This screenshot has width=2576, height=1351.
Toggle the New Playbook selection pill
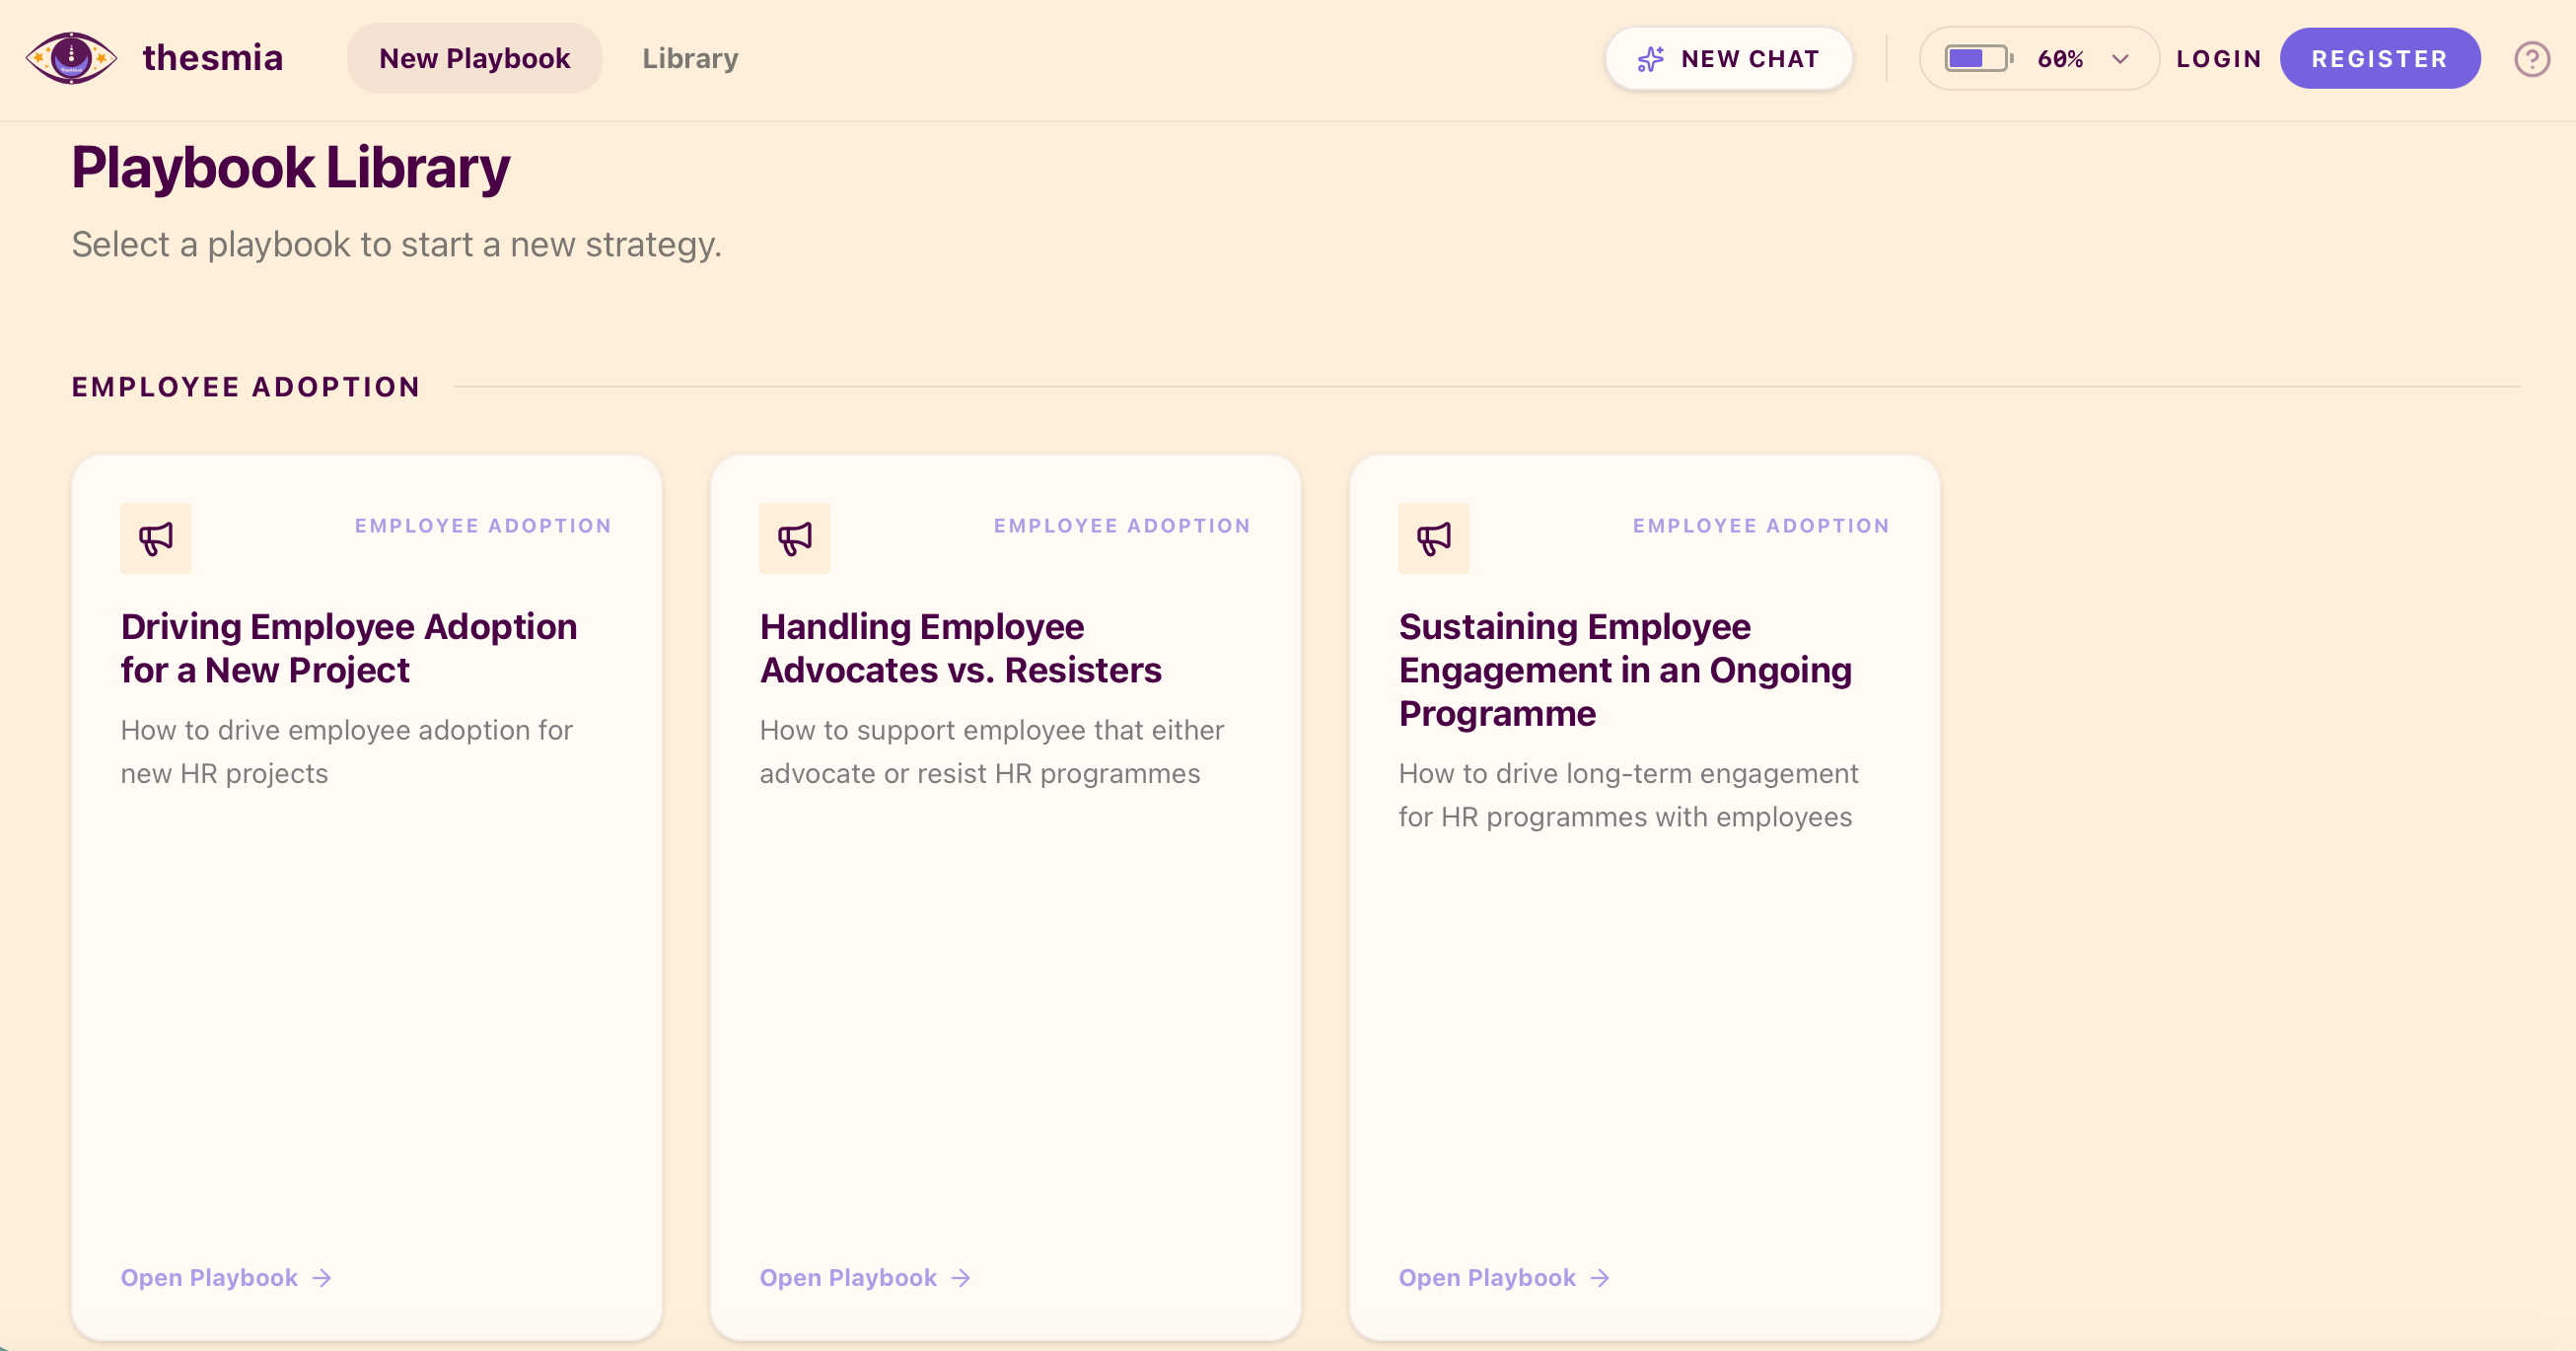tap(474, 58)
